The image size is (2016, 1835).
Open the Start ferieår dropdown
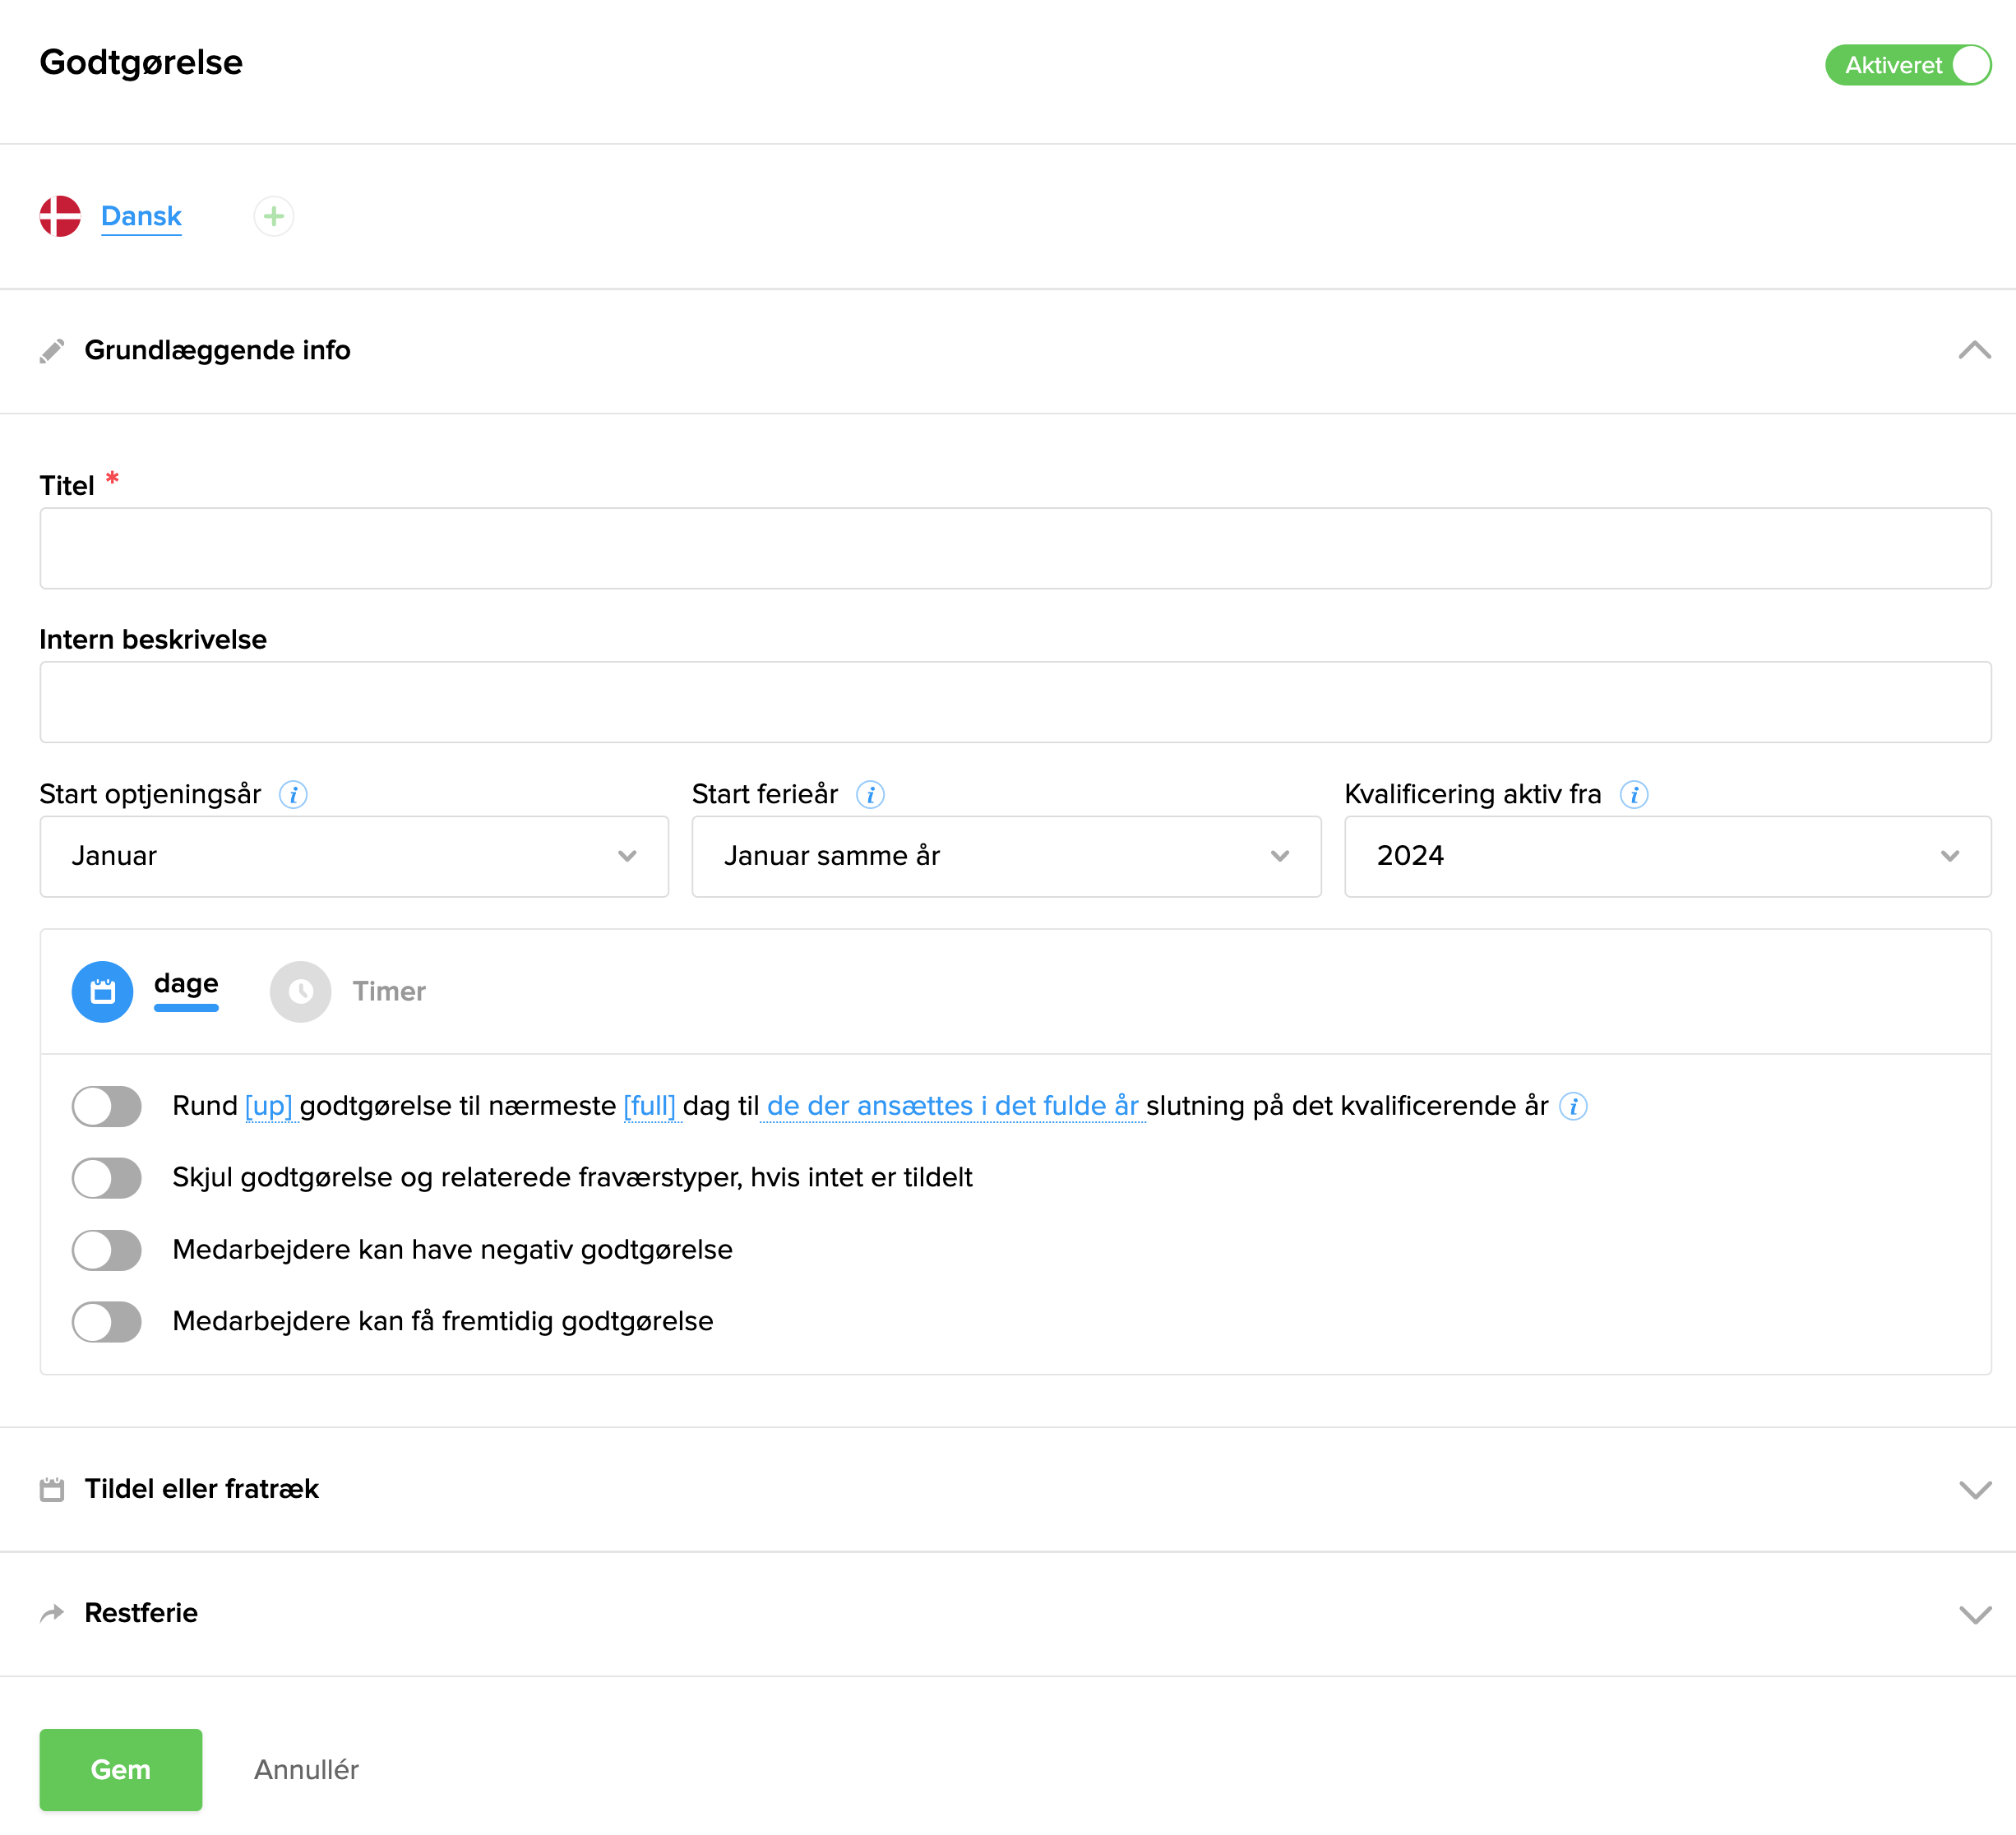[x=1006, y=856]
